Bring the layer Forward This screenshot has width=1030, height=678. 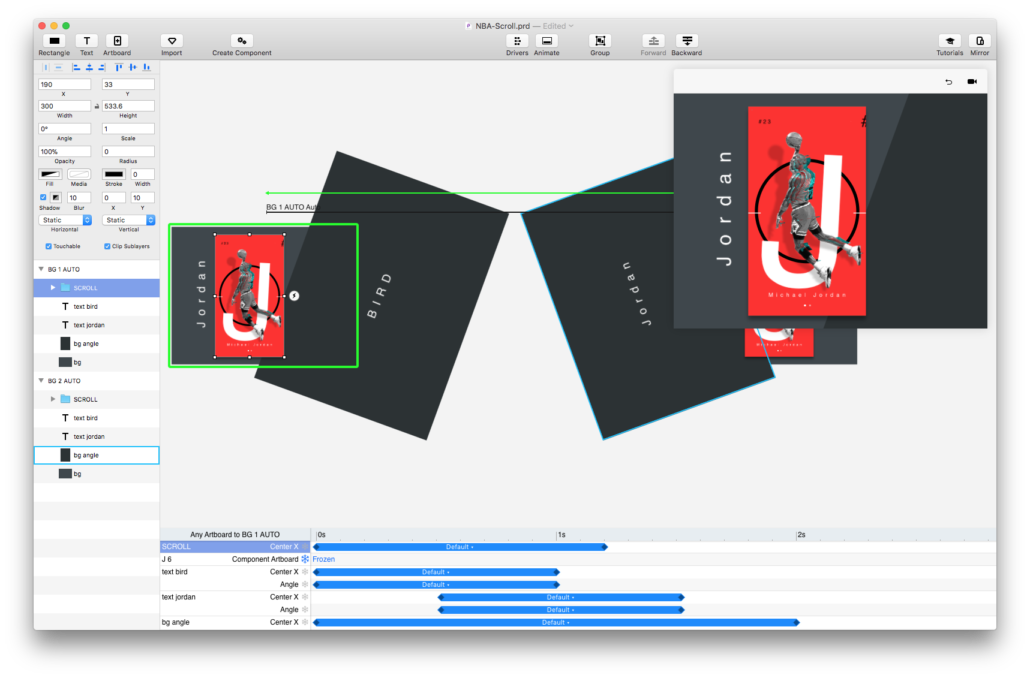(x=653, y=41)
